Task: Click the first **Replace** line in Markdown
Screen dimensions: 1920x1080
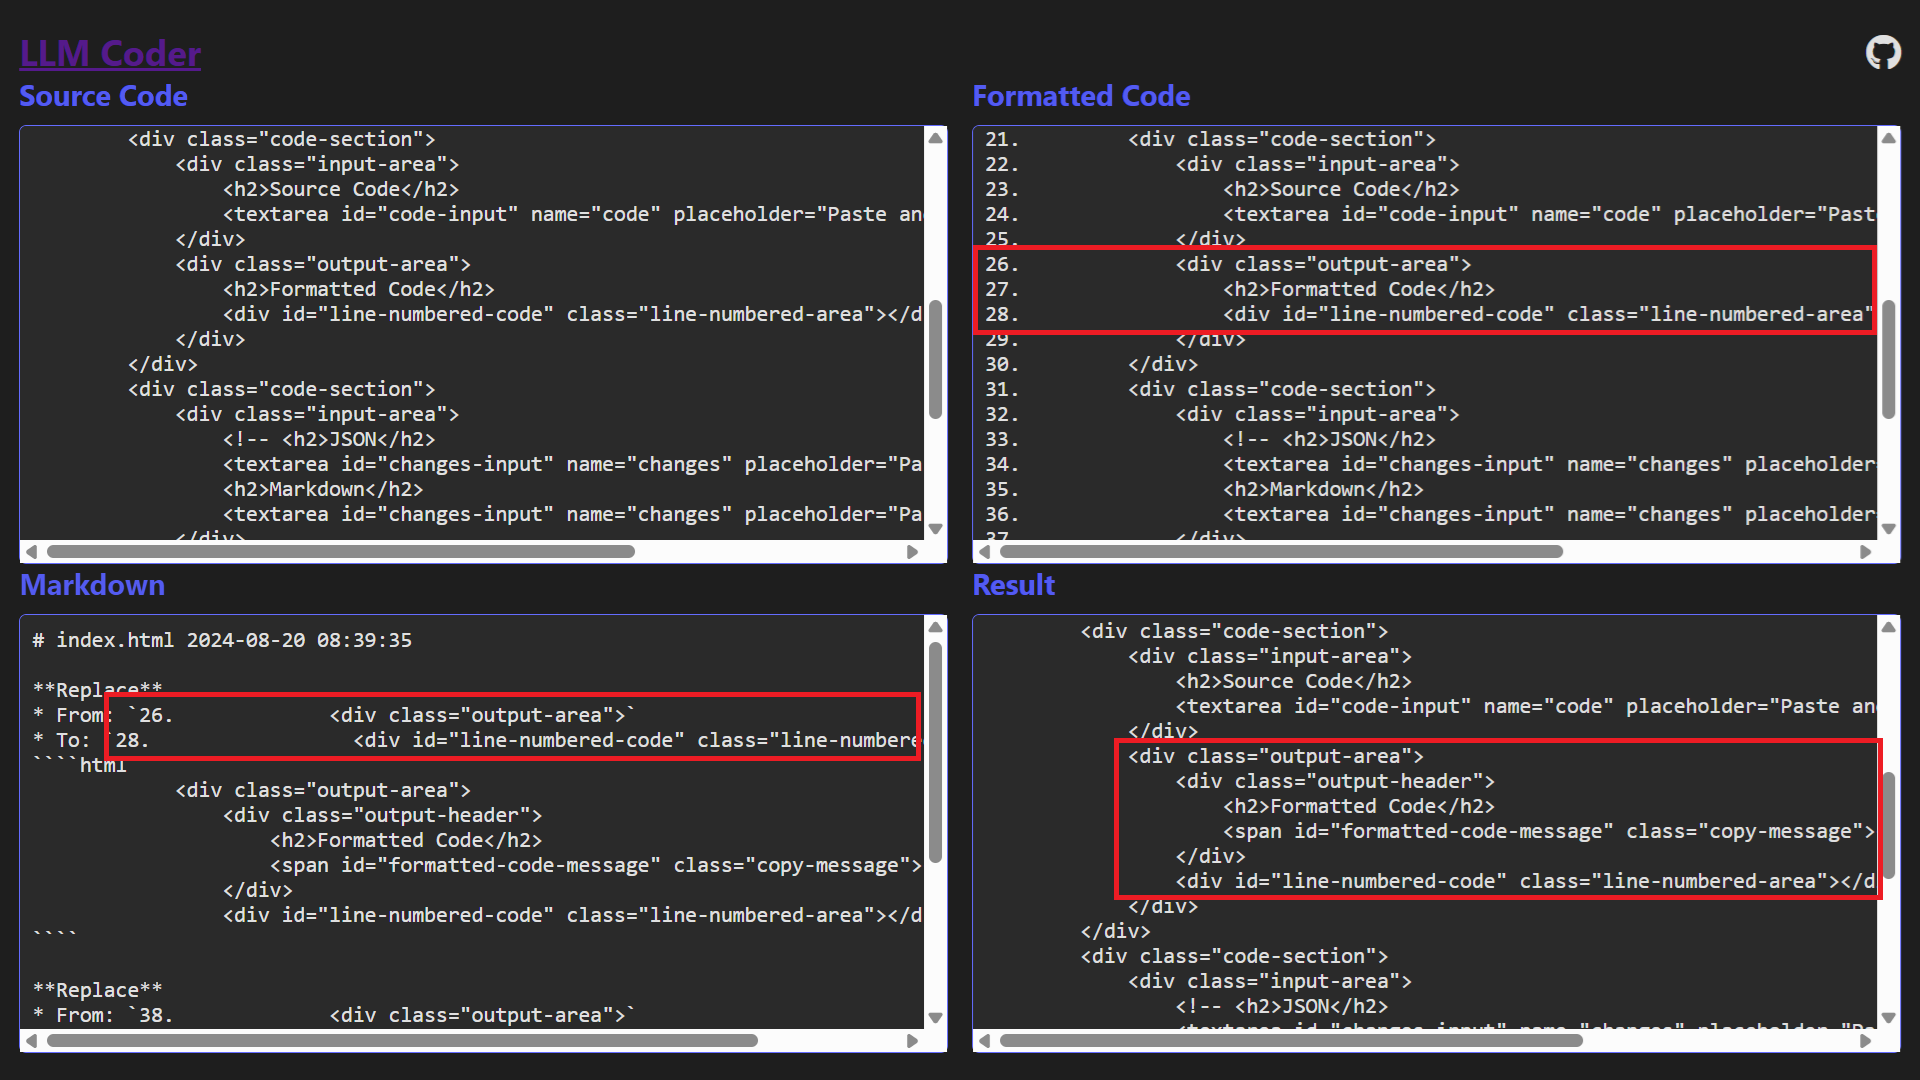Action: pos(97,690)
